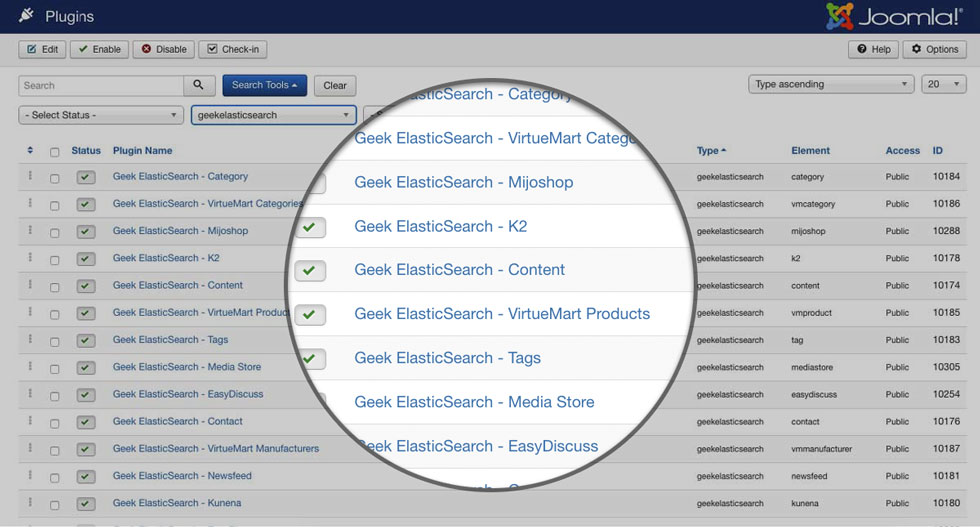
Task: Toggle status icon for Media Store row
Action: point(86,368)
